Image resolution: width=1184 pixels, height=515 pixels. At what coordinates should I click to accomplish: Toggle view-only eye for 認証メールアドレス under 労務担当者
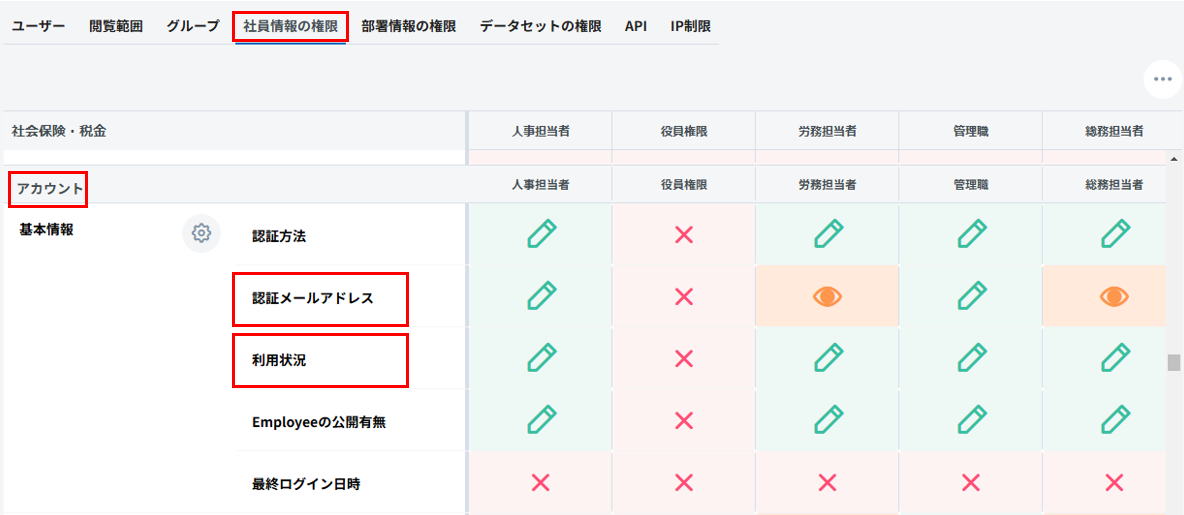click(x=827, y=296)
